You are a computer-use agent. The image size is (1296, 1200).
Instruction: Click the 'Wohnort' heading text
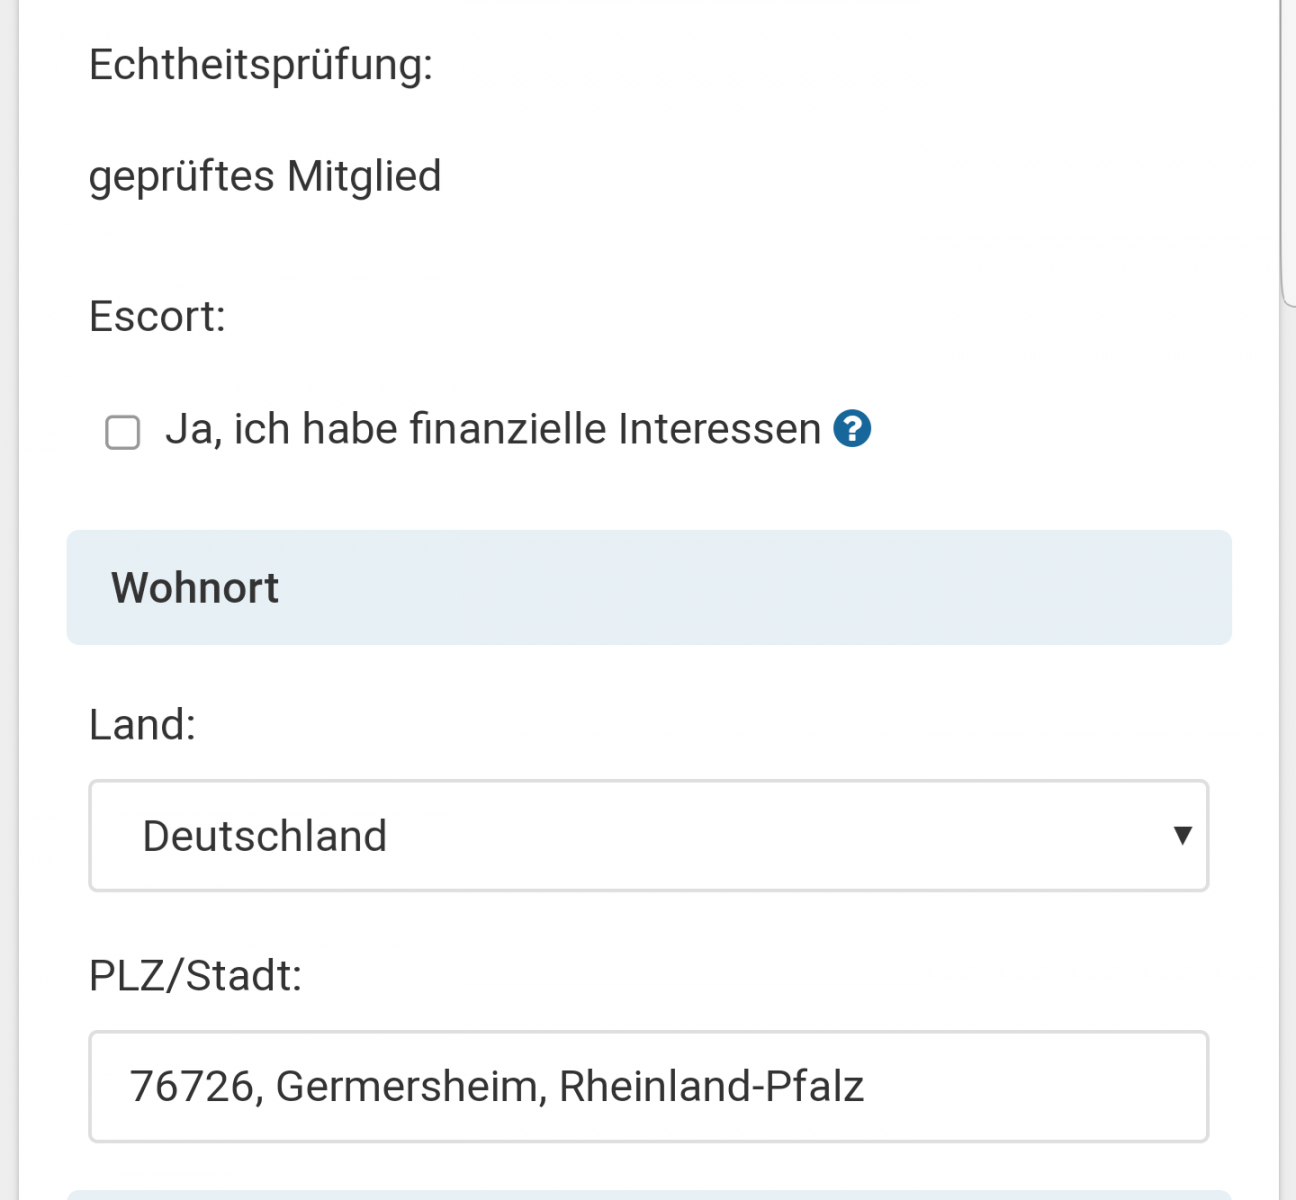pos(195,588)
